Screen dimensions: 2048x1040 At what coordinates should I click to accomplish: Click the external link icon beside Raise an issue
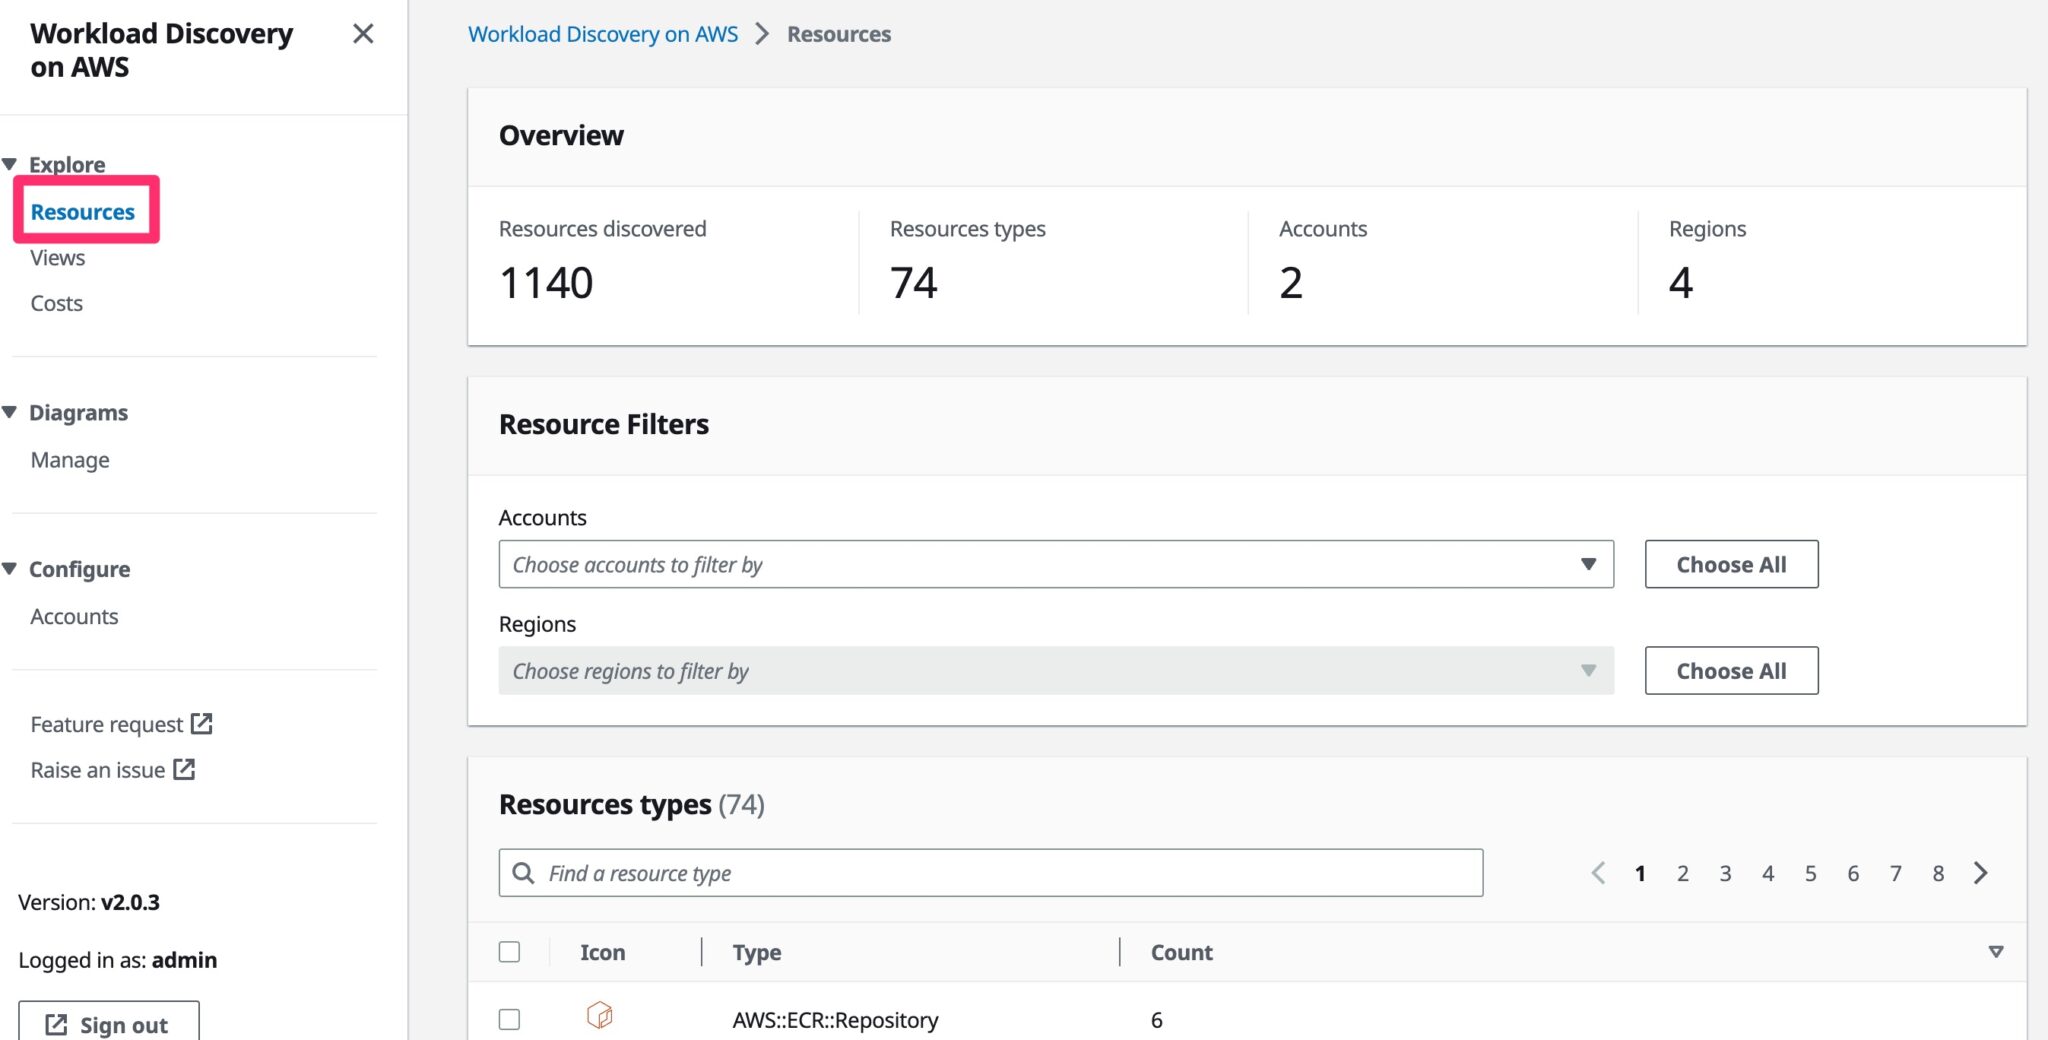[184, 770]
